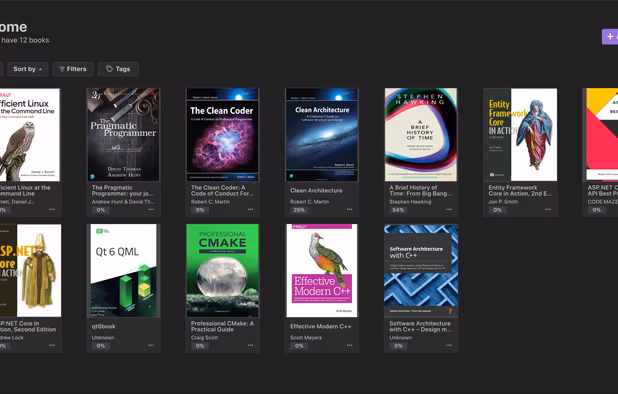This screenshot has width=618, height=394.
Task: Click the 'Clean Architecture' title text
Action: [316, 190]
